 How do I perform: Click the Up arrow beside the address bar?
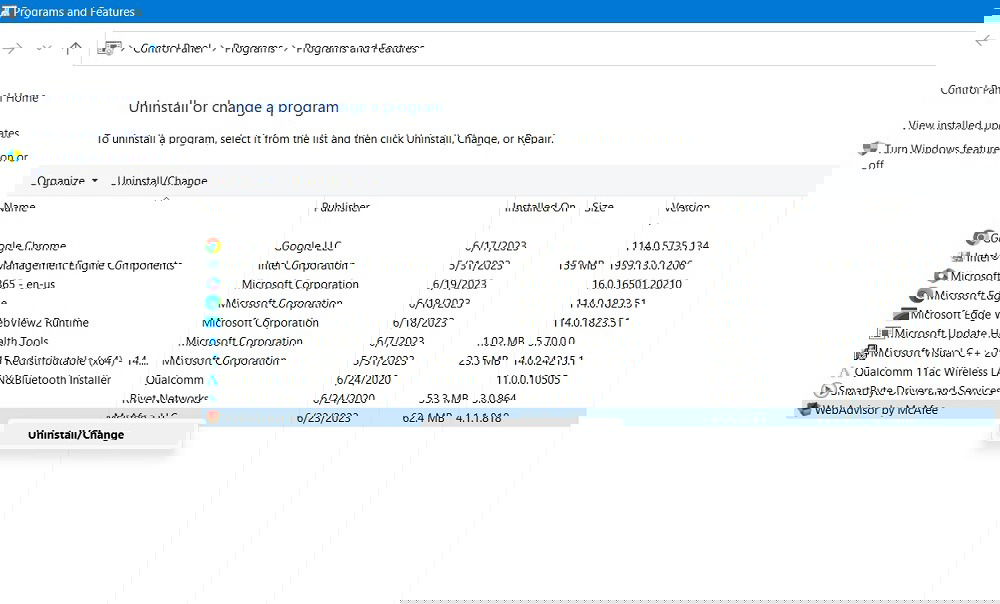pos(75,48)
